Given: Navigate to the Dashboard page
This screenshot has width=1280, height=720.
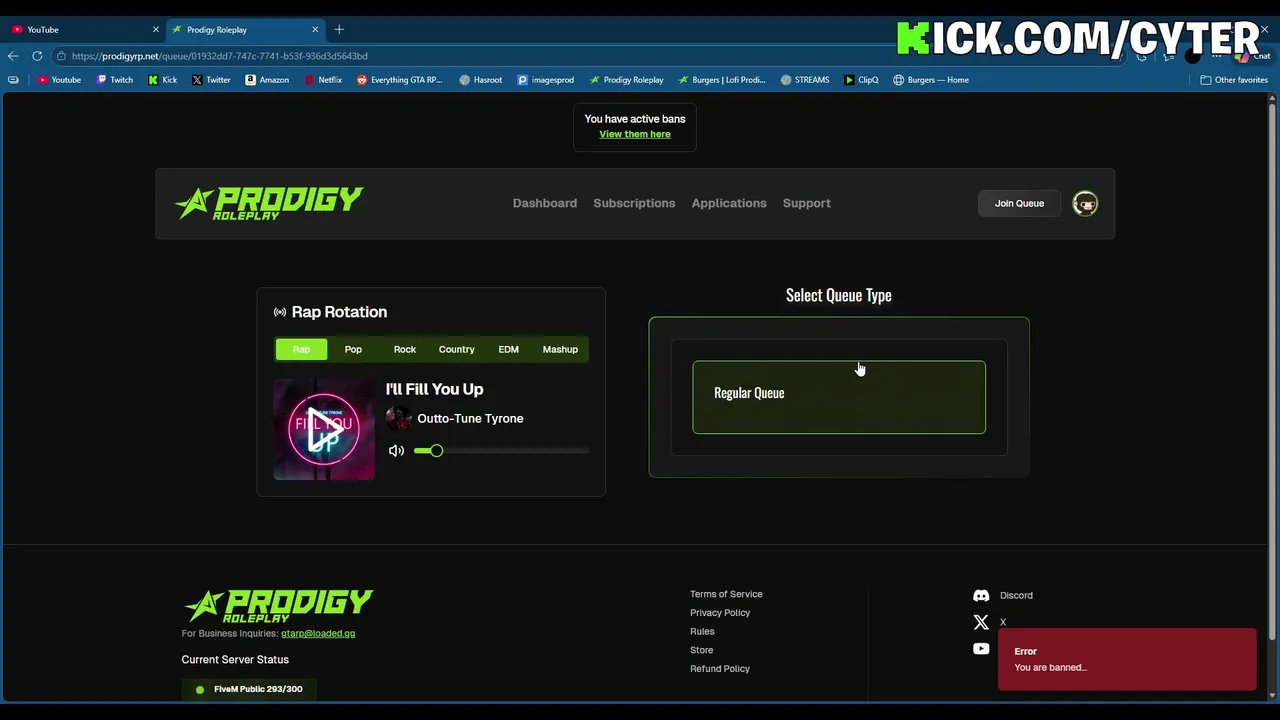Looking at the screenshot, I should click(x=545, y=203).
